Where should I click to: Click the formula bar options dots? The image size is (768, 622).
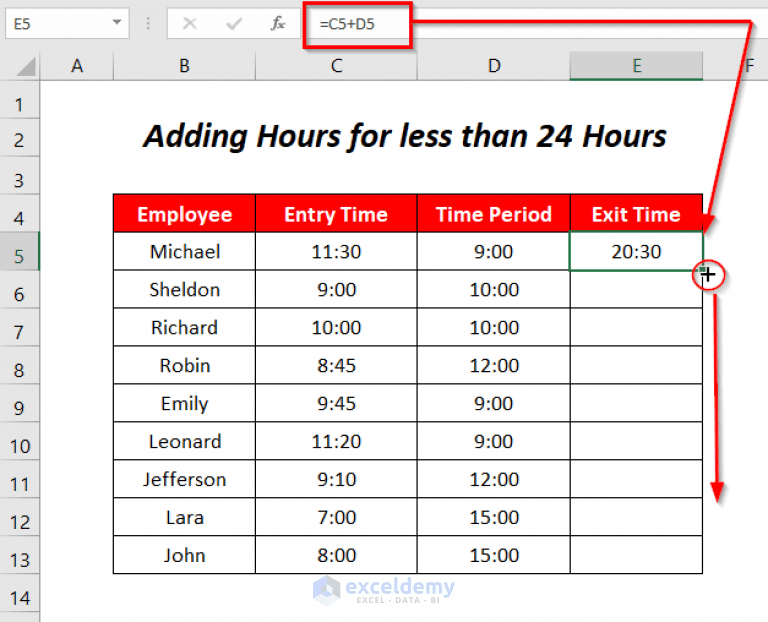tap(148, 23)
